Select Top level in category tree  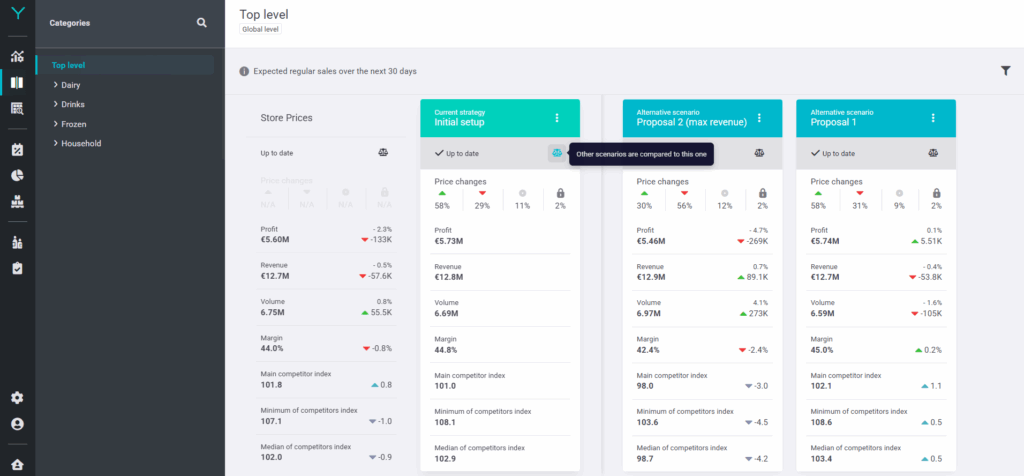tap(69, 65)
